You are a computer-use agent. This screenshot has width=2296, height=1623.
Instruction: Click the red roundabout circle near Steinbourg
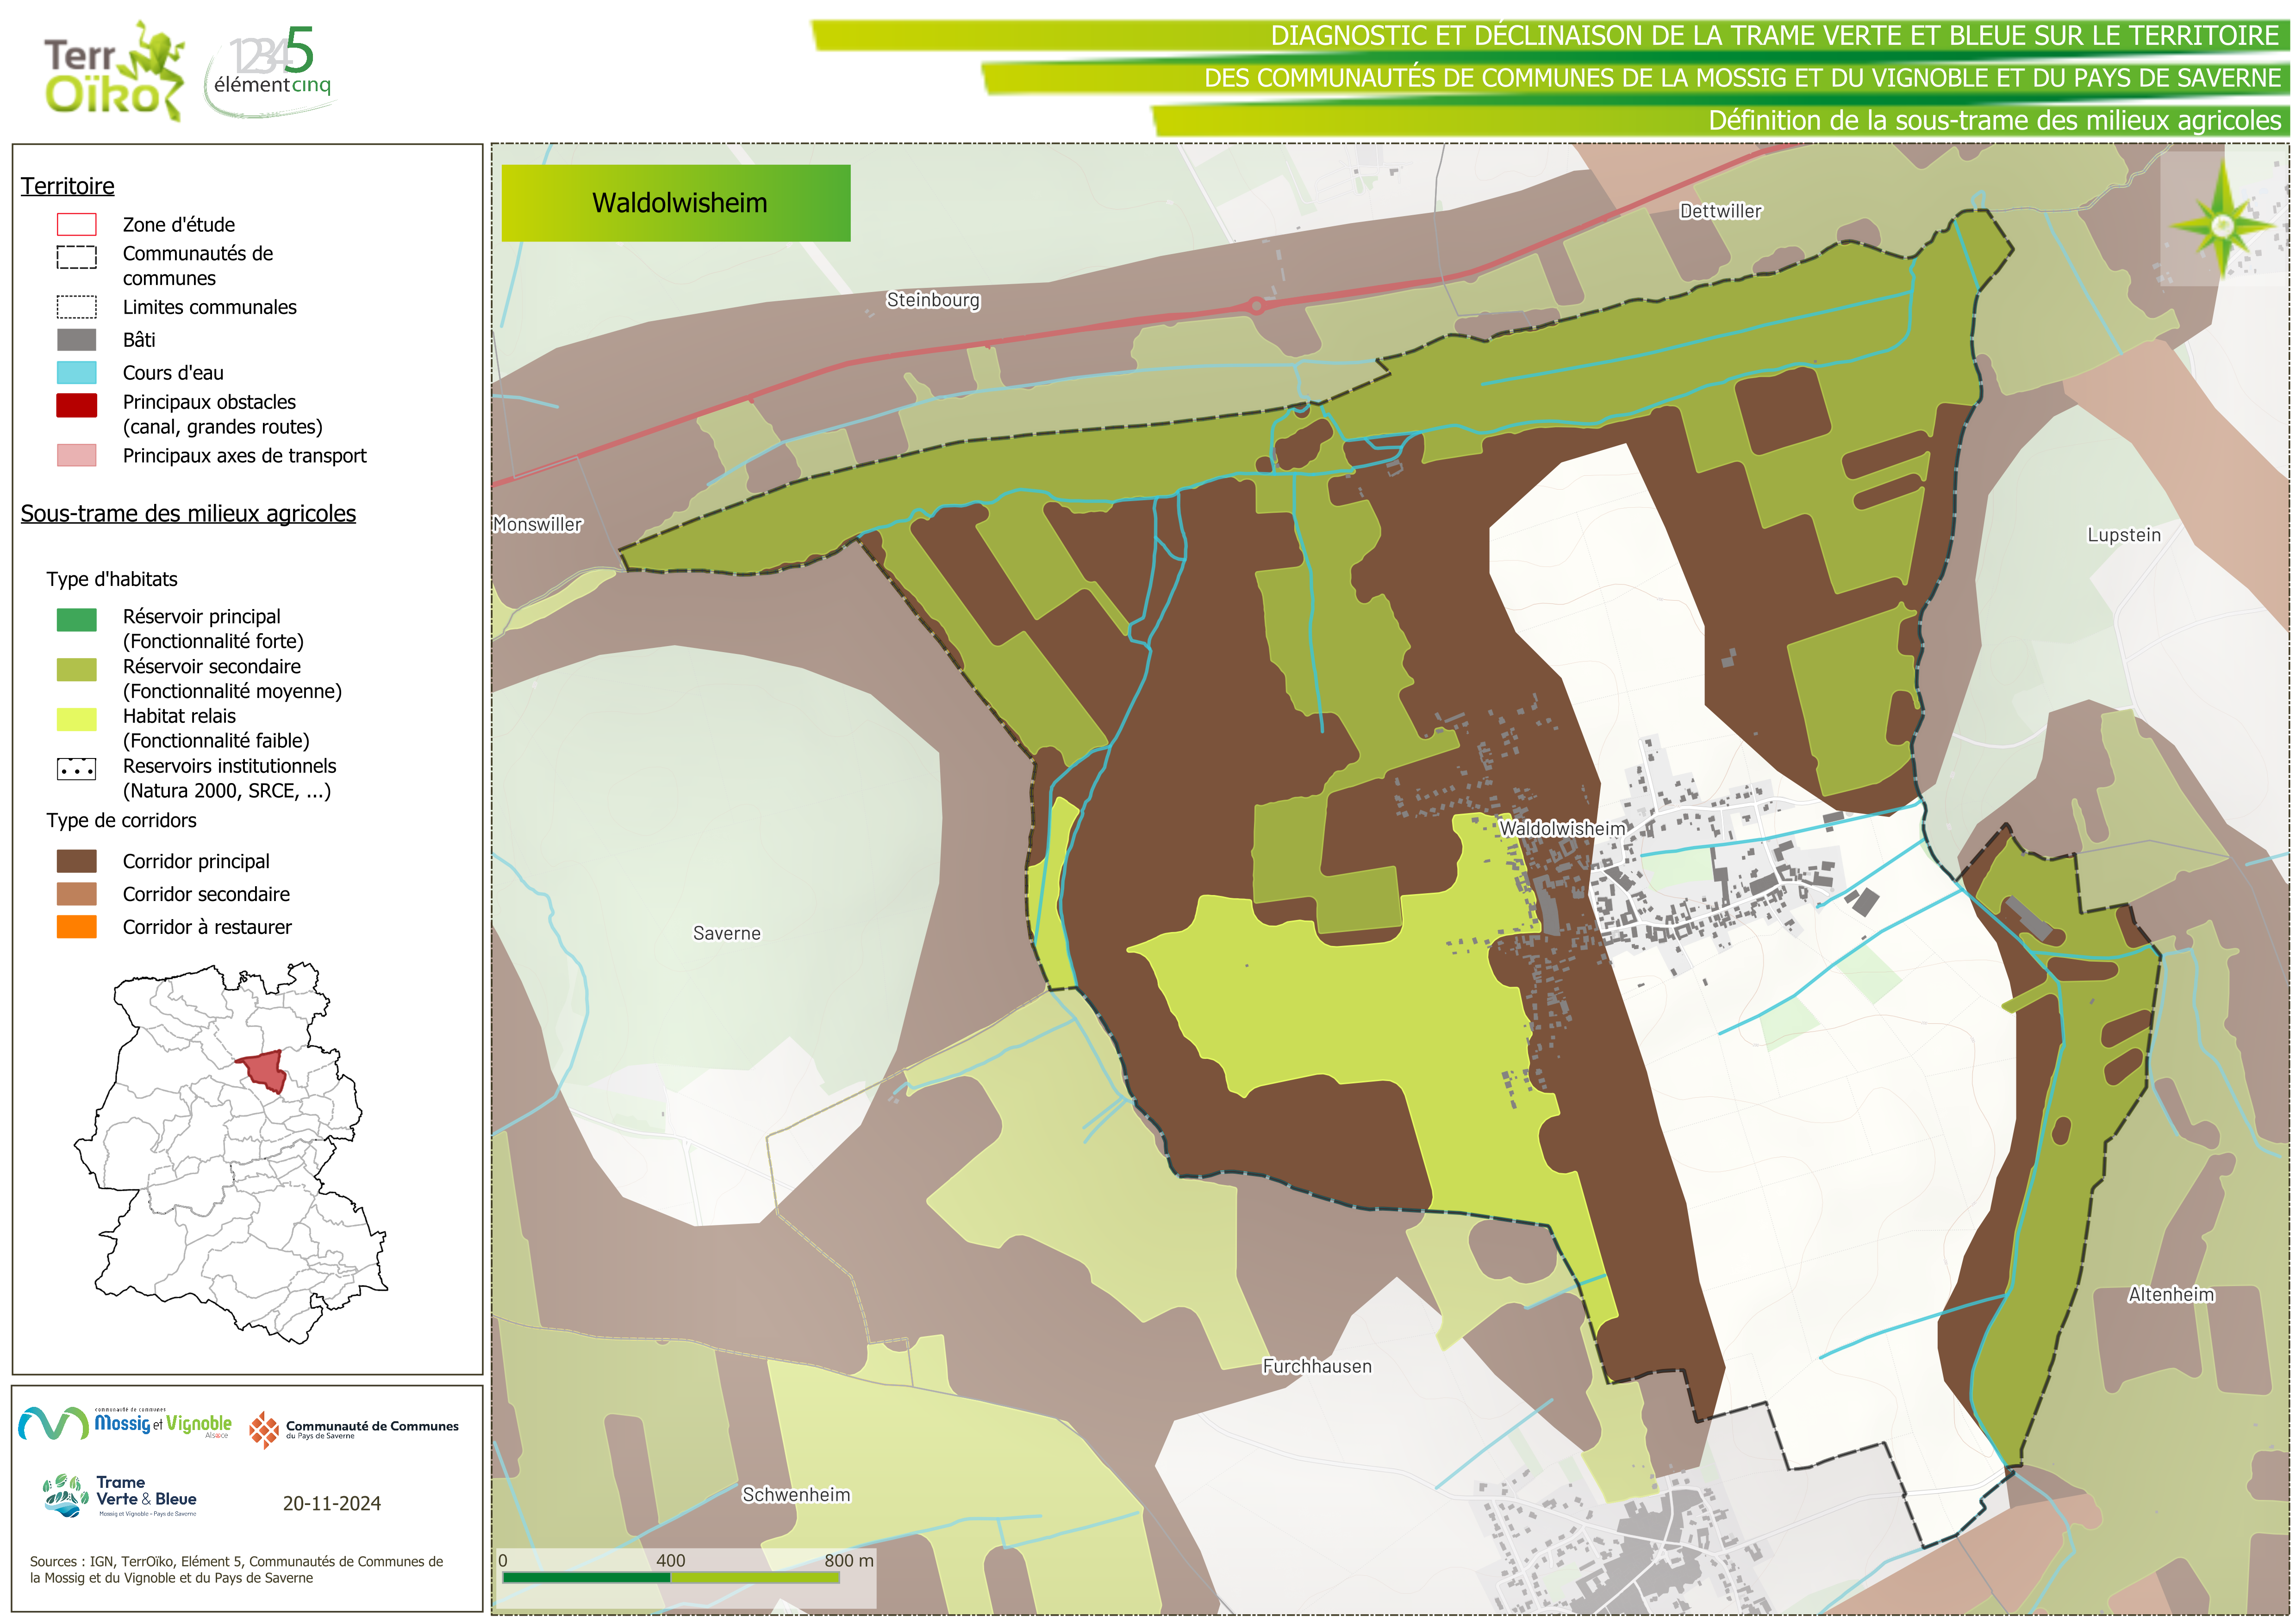click(1256, 306)
